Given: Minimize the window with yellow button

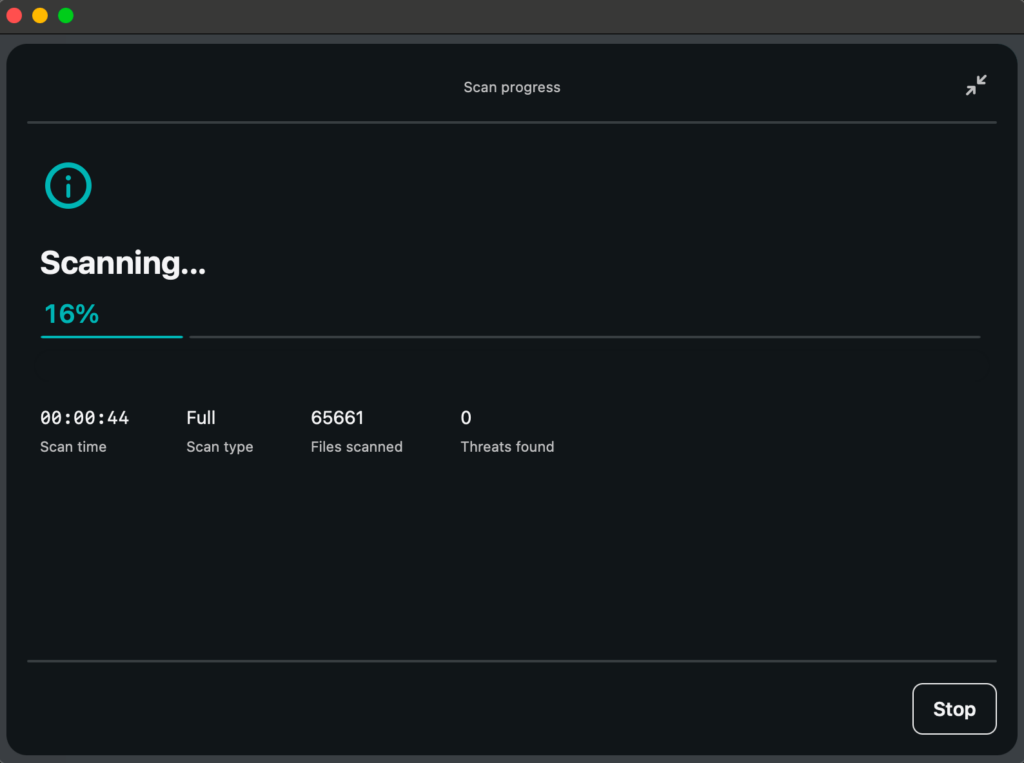Looking at the screenshot, I should click(40, 16).
